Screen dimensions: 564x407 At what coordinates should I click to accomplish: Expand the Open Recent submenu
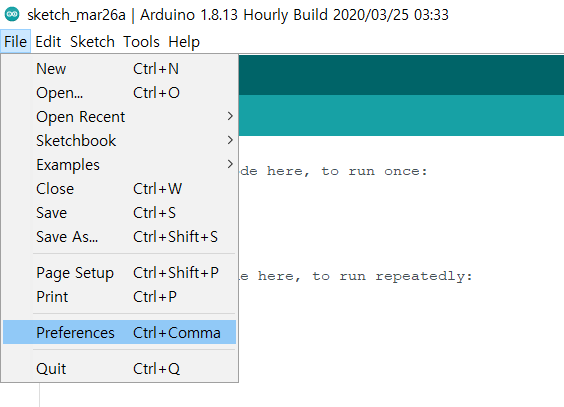119,116
